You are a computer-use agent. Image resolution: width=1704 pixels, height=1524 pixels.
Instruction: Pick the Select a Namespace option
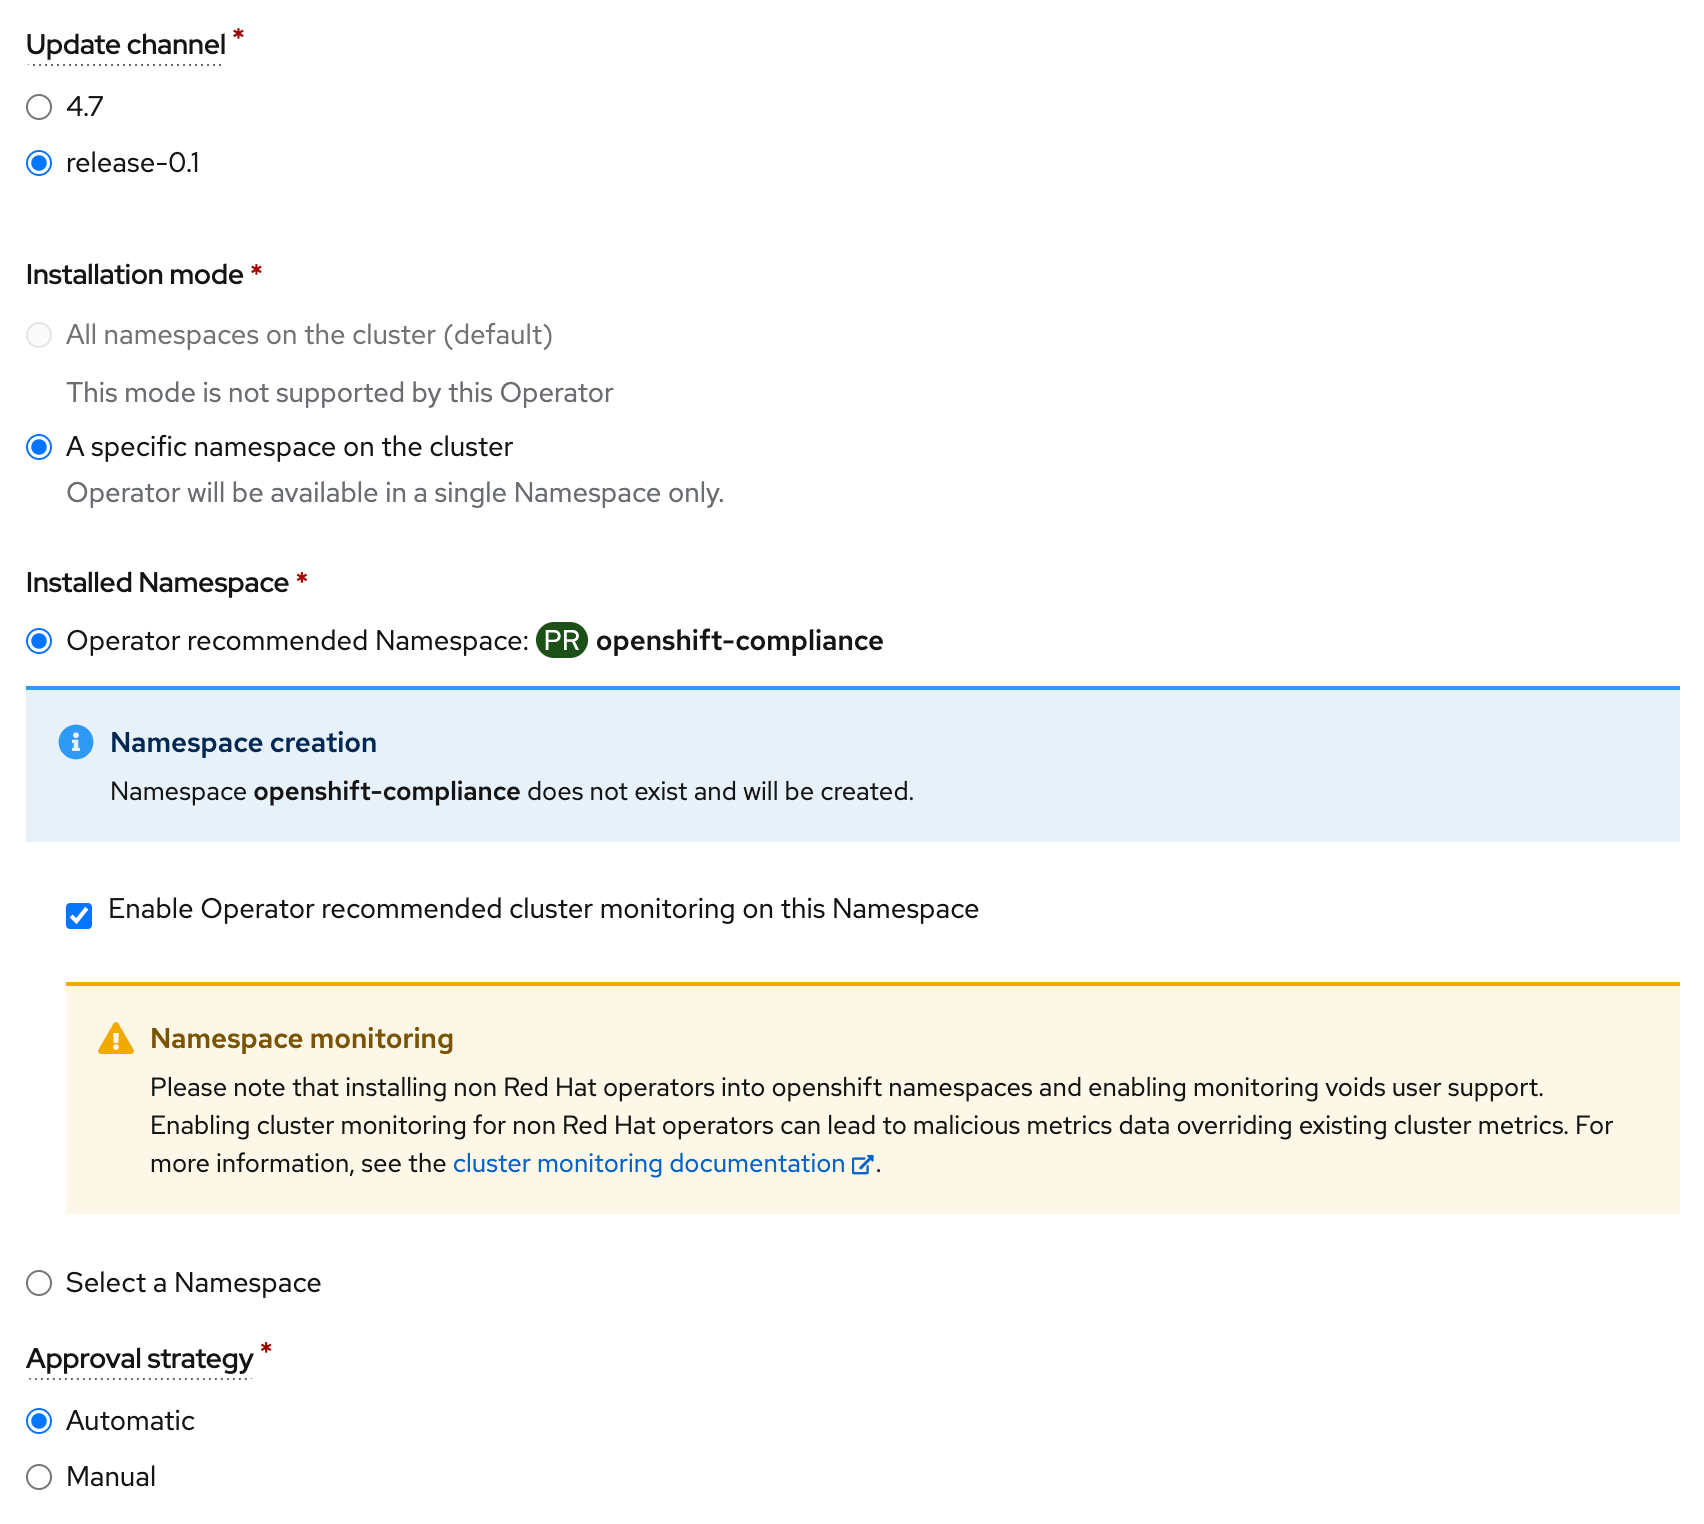pyautogui.click(x=39, y=1283)
